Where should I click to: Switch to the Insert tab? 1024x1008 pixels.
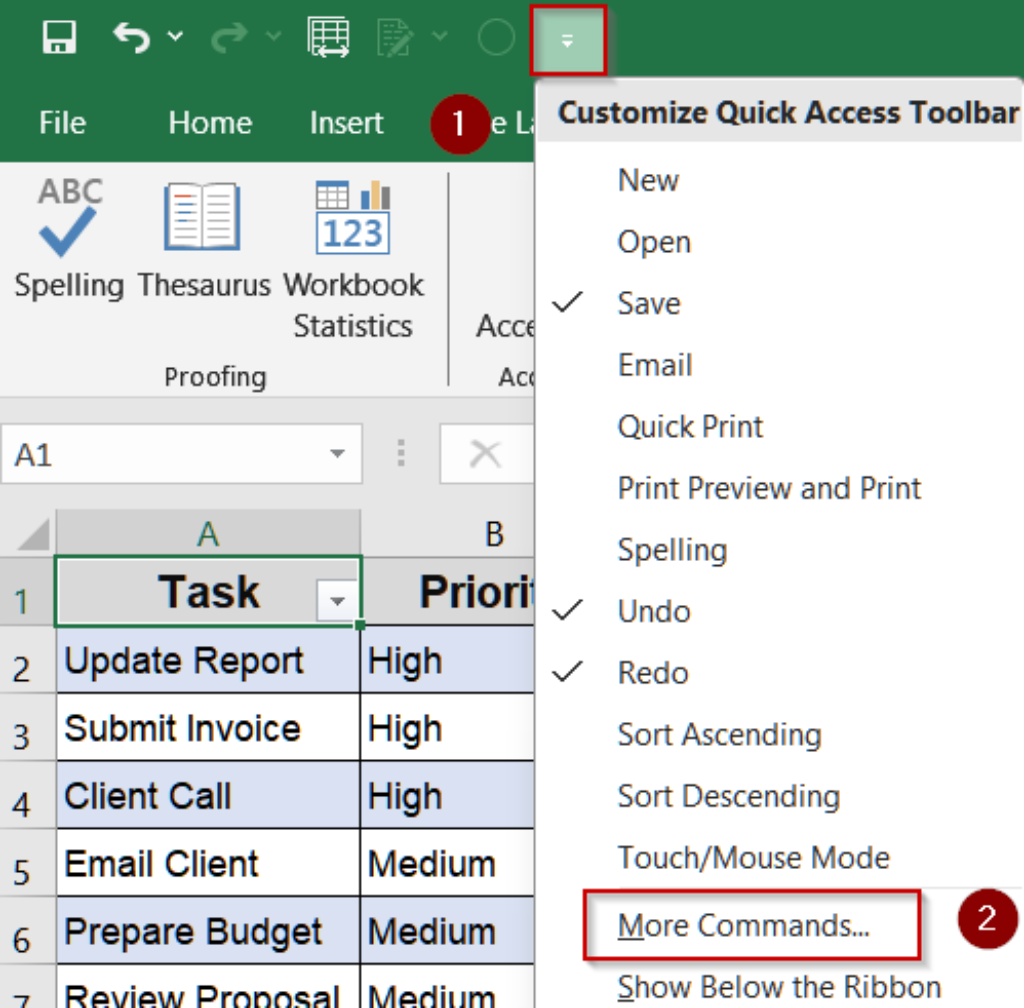[345, 122]
